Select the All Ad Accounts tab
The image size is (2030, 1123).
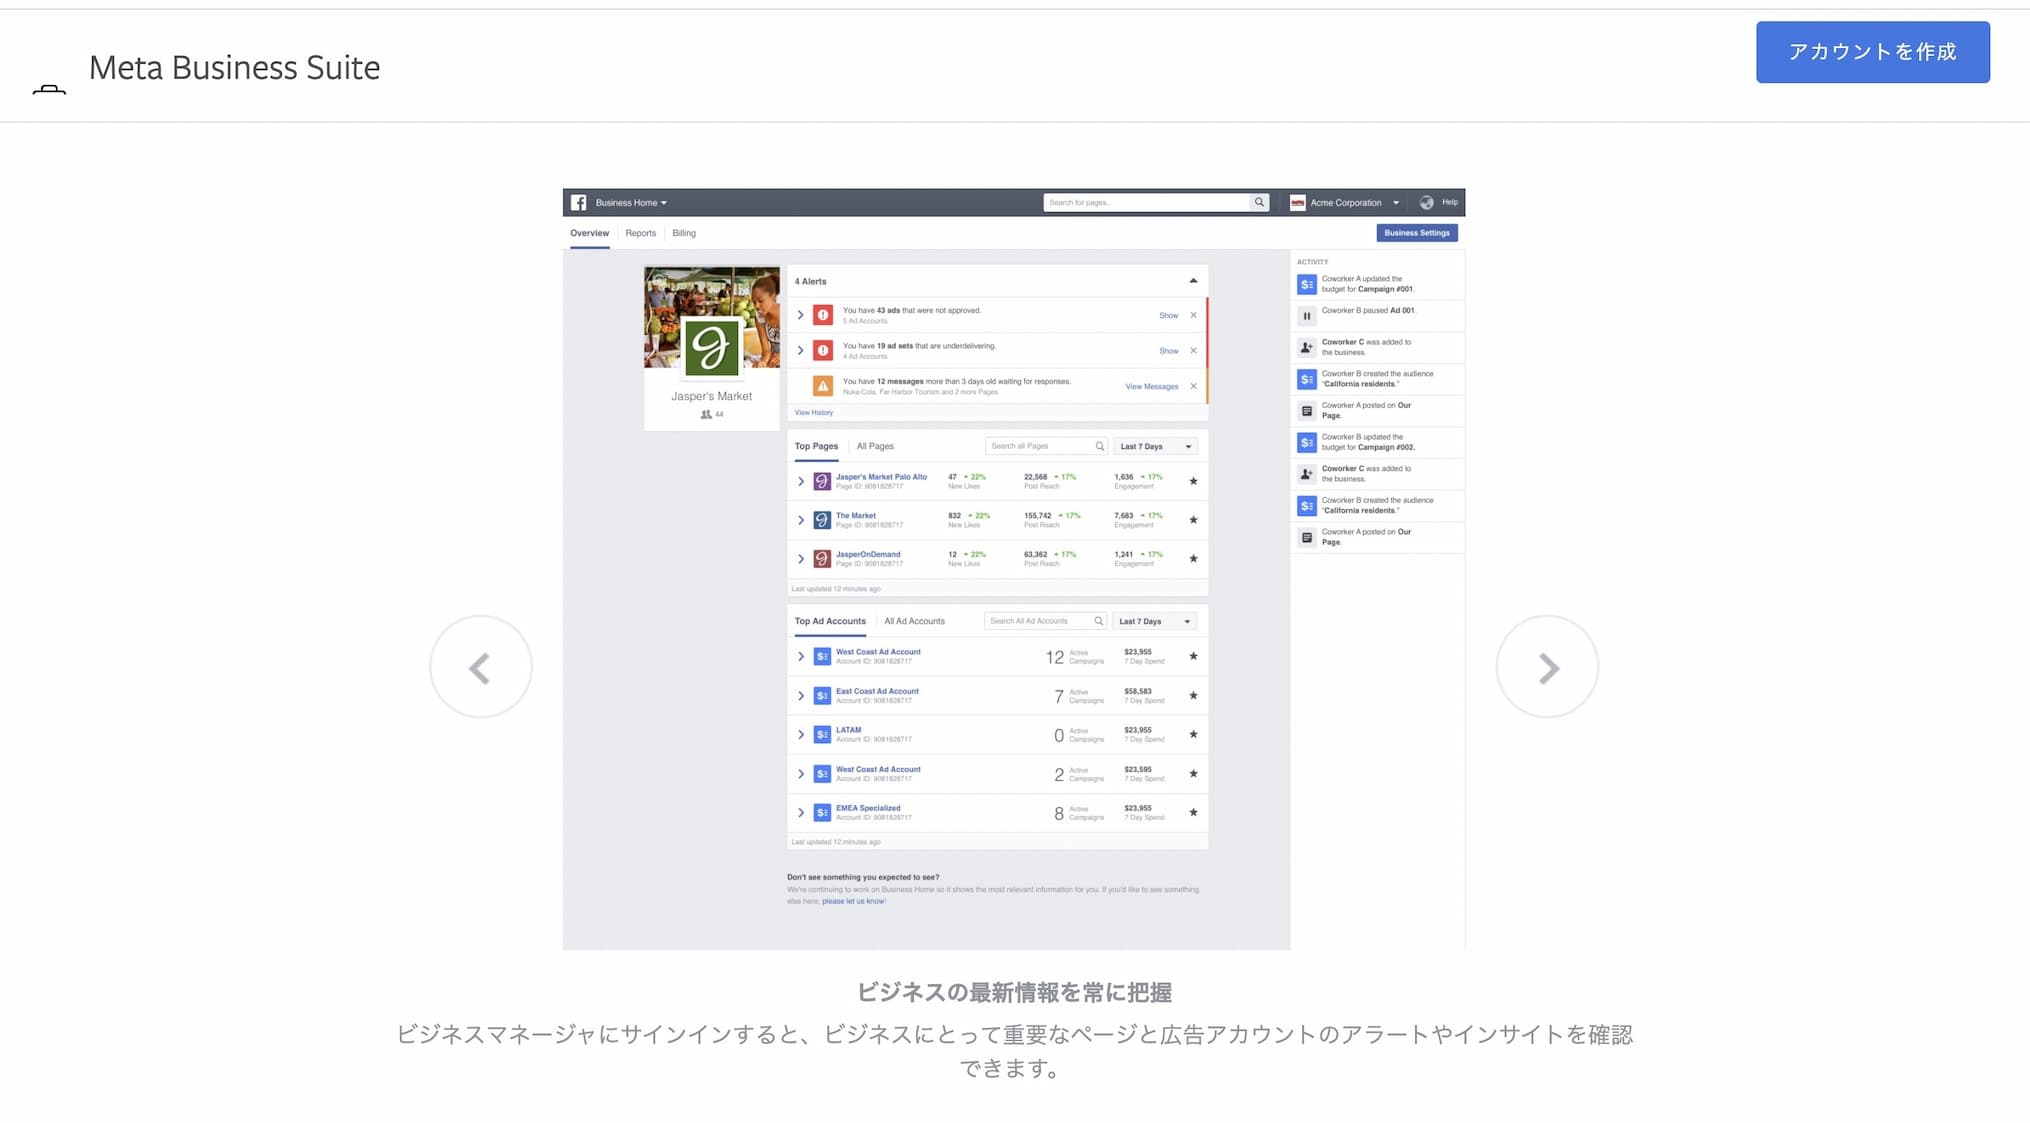coord(913,620)
